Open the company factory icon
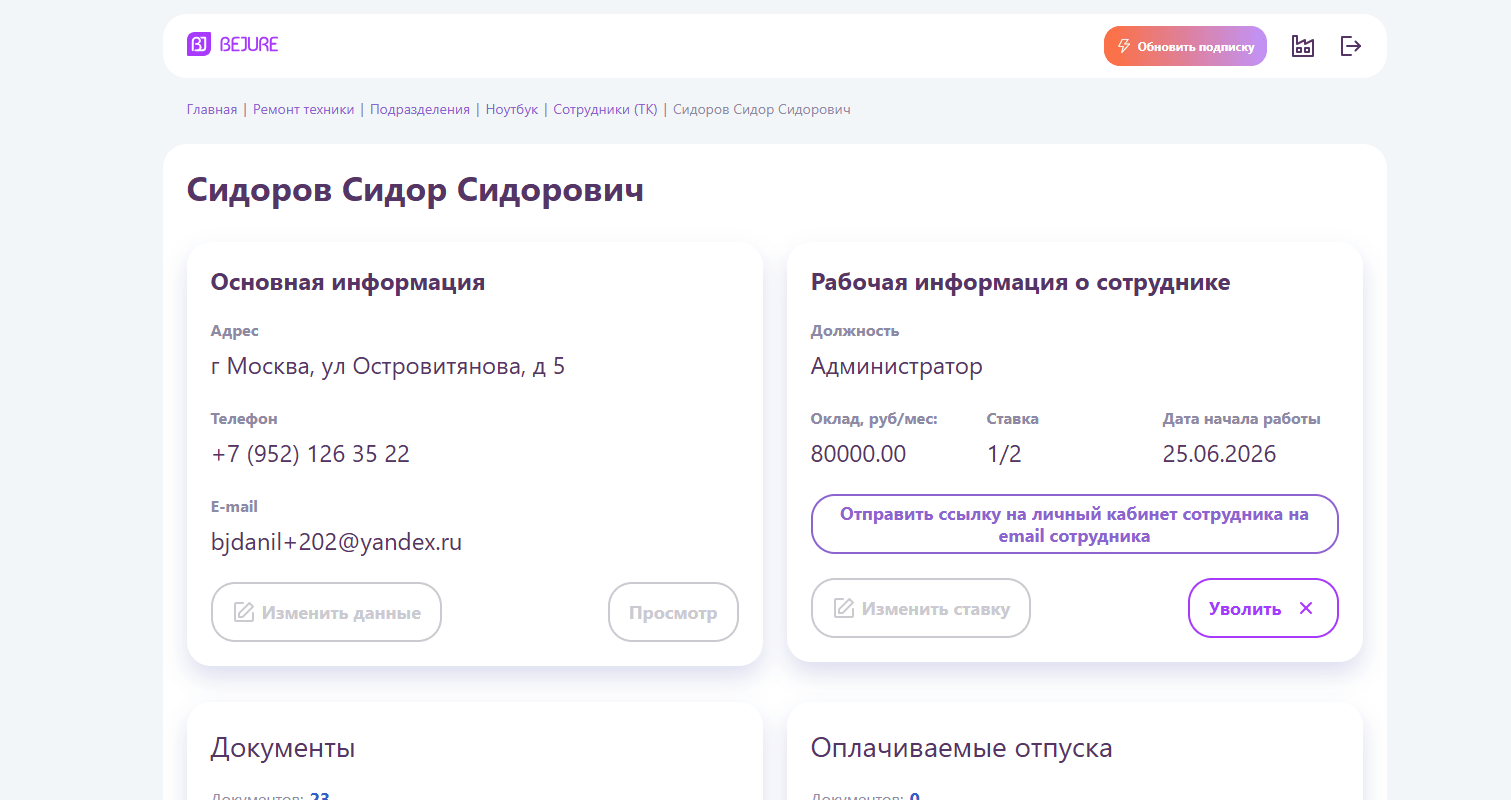 tap(1302, 46)
